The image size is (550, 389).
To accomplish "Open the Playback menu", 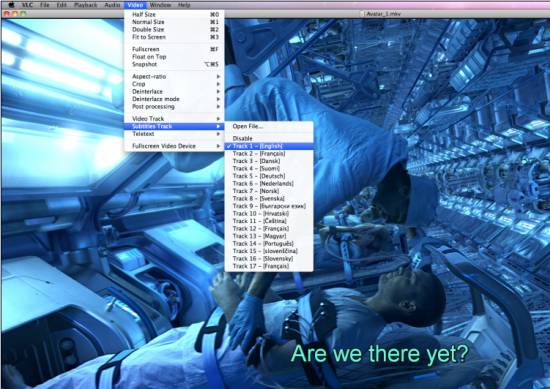I will tap(86, 5).
